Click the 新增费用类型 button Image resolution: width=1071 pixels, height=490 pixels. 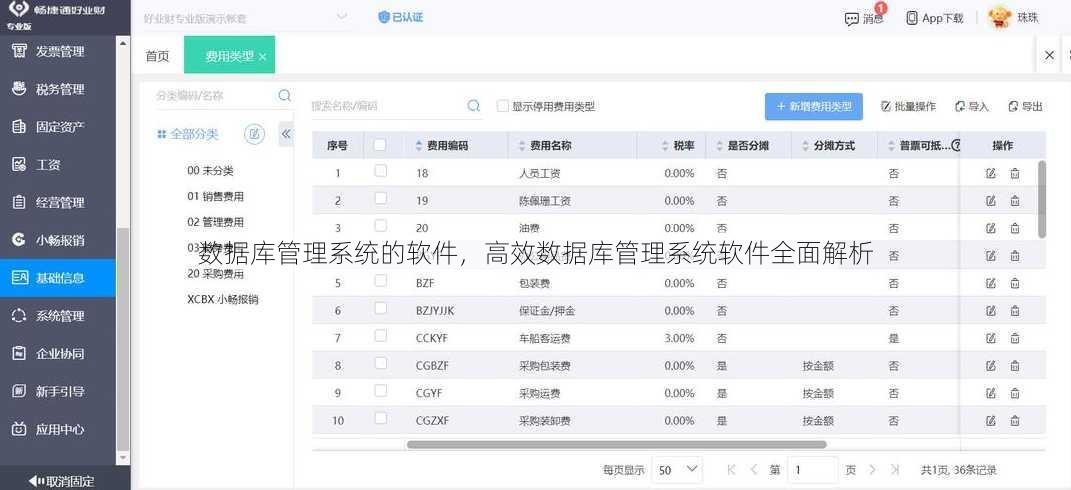813,107
